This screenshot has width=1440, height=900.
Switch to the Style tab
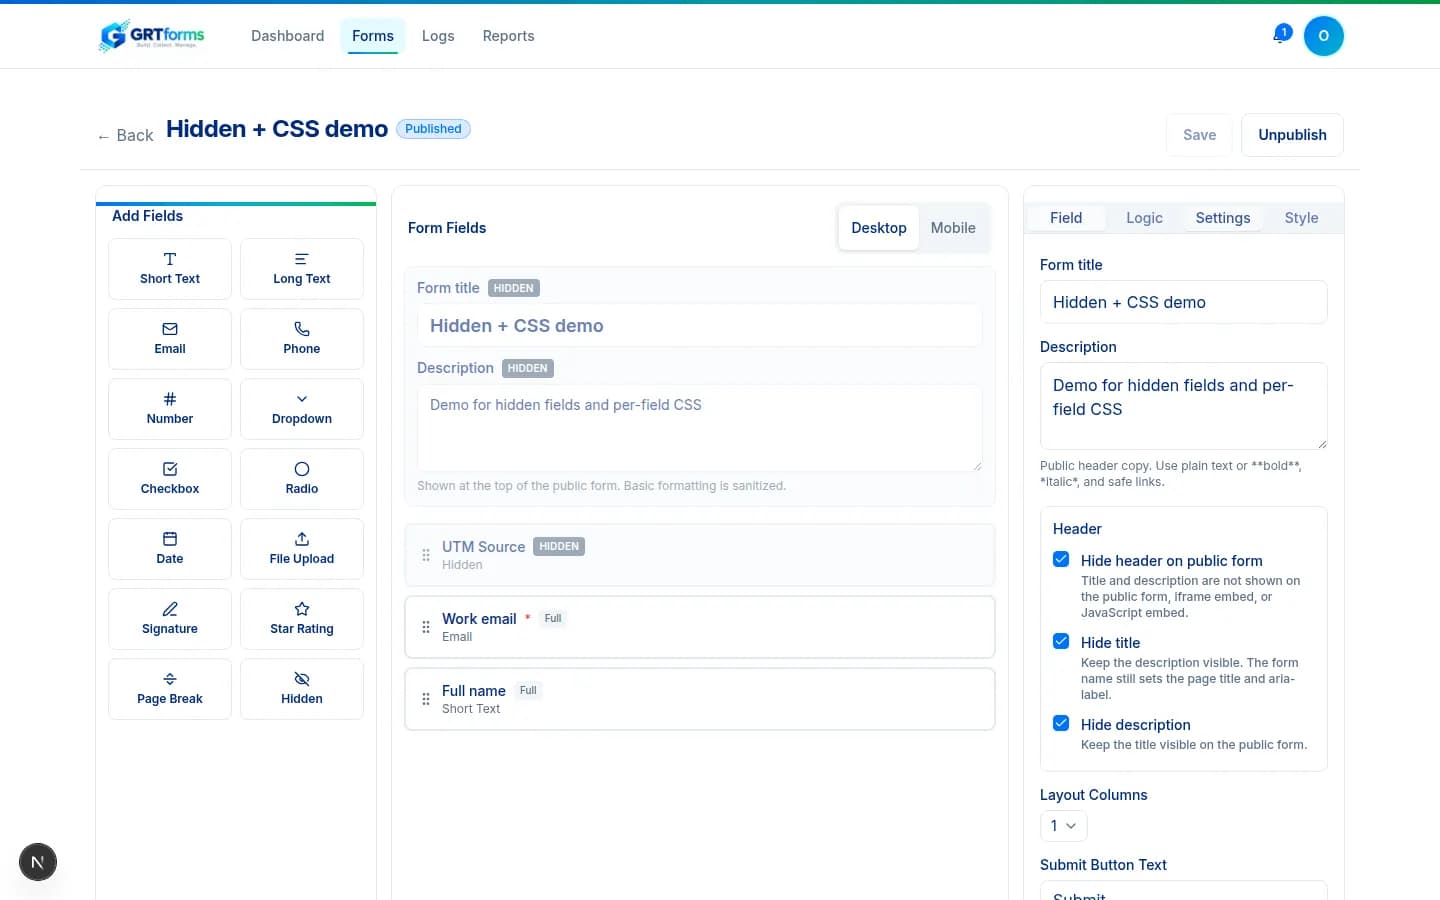(x=1301, y=218)
